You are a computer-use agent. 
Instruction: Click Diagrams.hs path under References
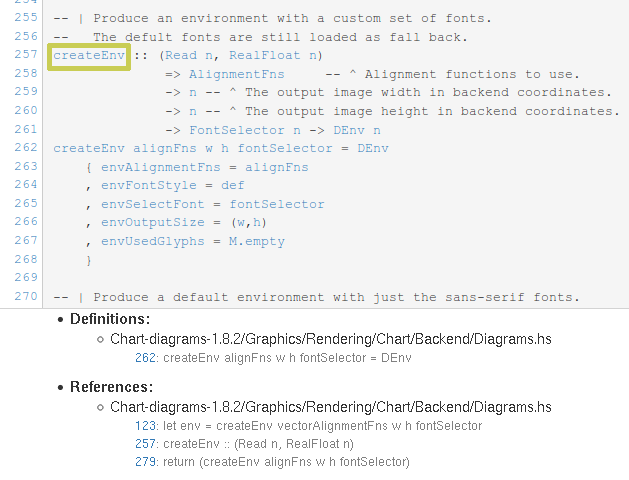point(331,407)
